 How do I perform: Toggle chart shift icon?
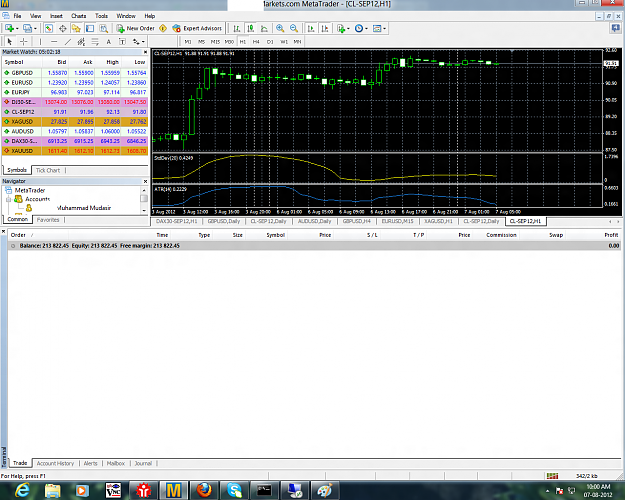[325, 28]
